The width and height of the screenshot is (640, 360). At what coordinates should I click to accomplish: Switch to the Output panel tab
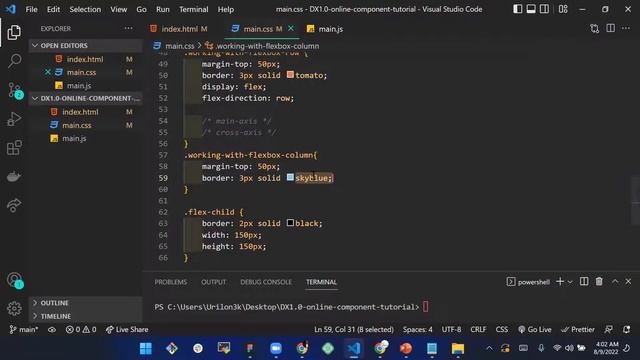tap(213, 282)
